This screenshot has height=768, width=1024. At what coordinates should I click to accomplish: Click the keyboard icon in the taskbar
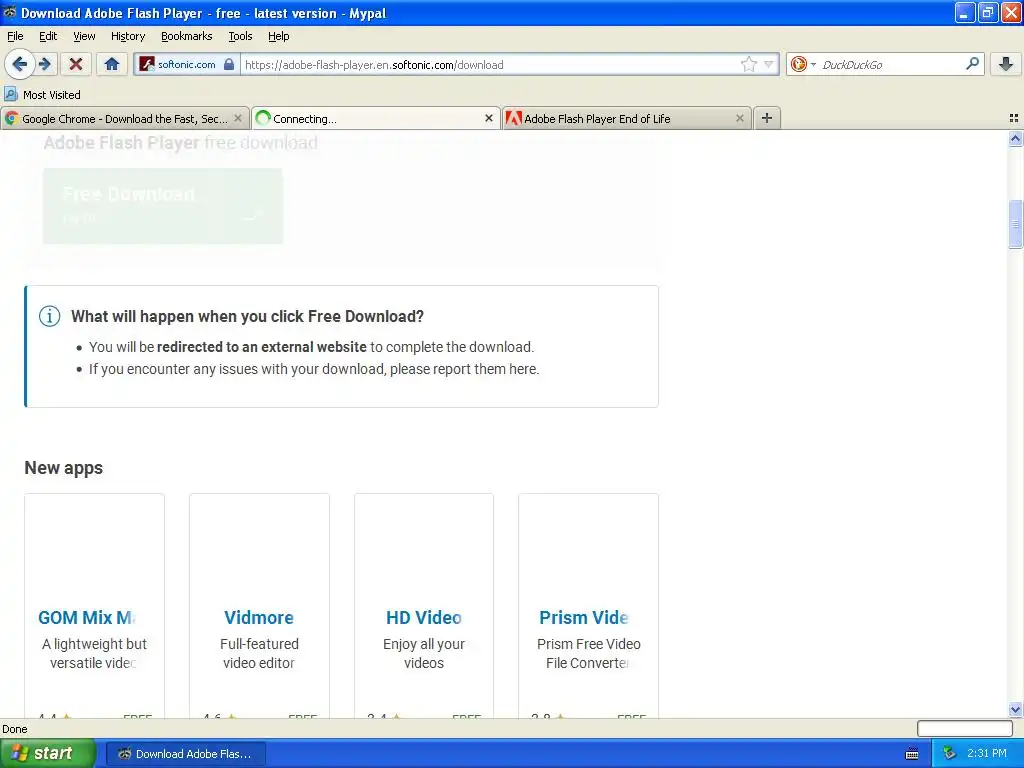(912, 754)
